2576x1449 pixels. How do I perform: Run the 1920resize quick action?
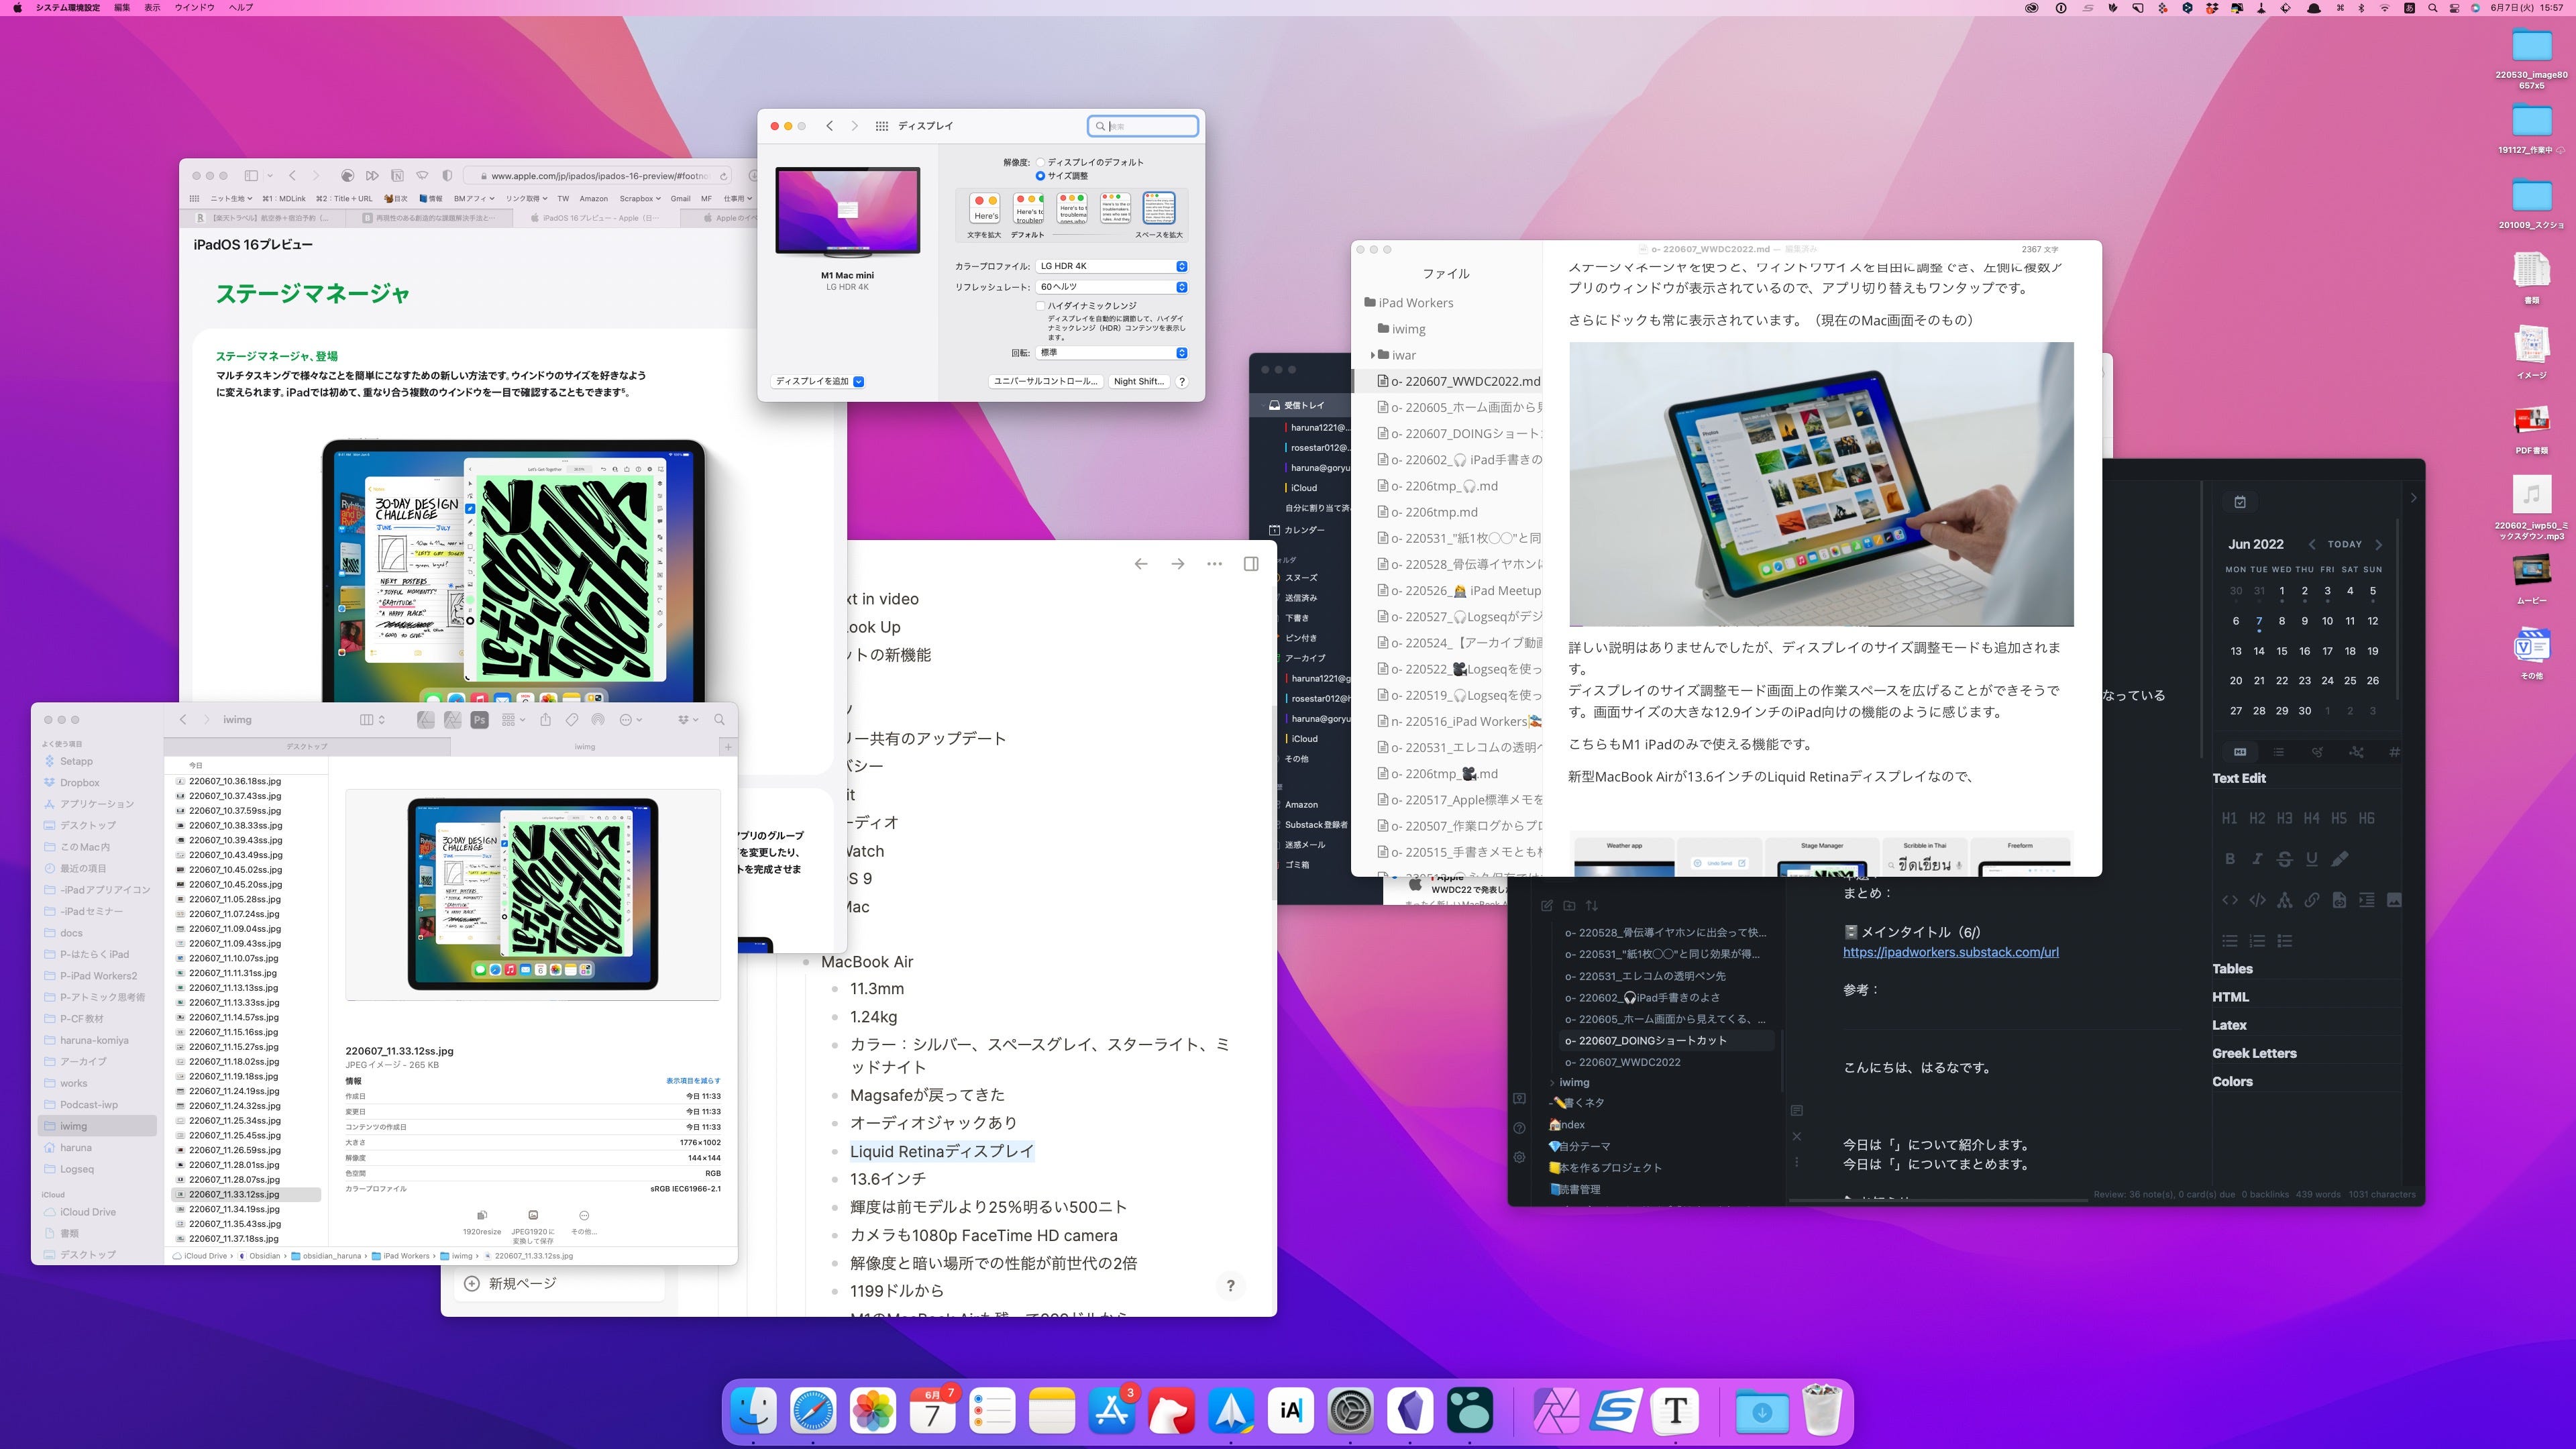click(482, 1223)
